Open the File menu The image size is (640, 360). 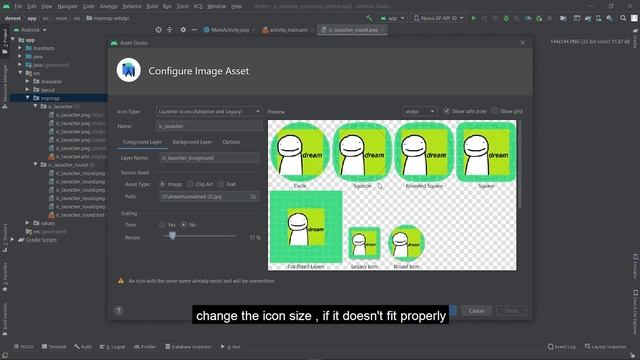pyautogui.click(x=18, y=6)
